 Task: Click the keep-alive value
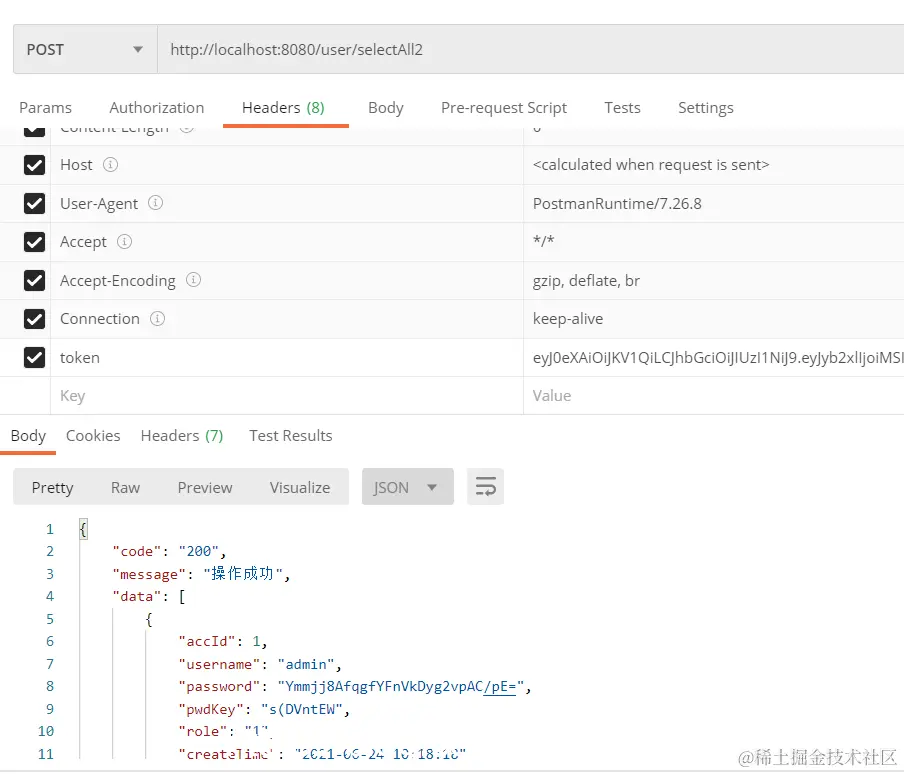pos(568,319)
